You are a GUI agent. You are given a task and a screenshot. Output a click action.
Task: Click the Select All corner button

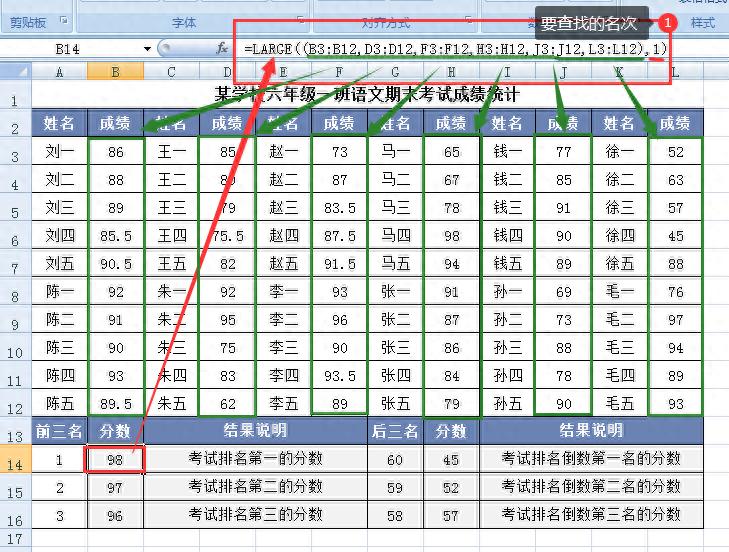click(16, 72)
